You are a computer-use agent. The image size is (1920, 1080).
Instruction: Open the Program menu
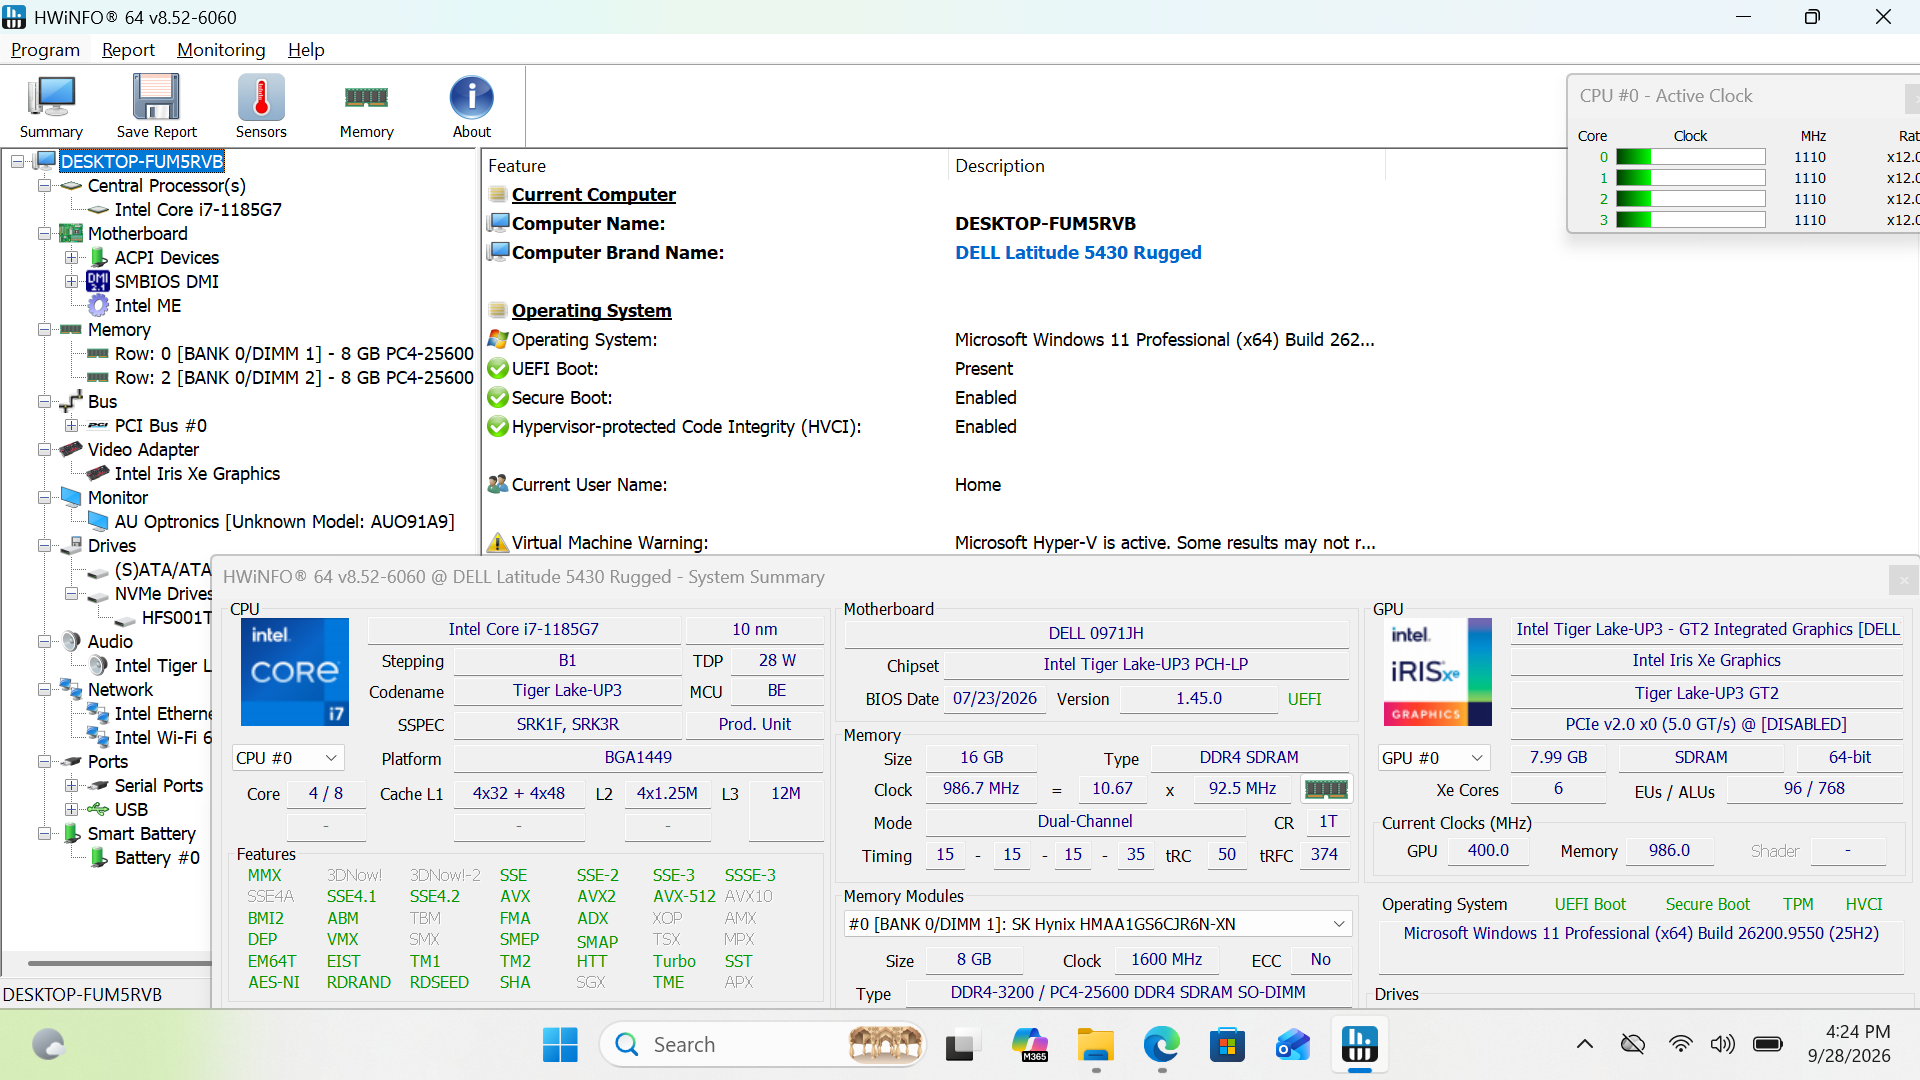point(45,50)
